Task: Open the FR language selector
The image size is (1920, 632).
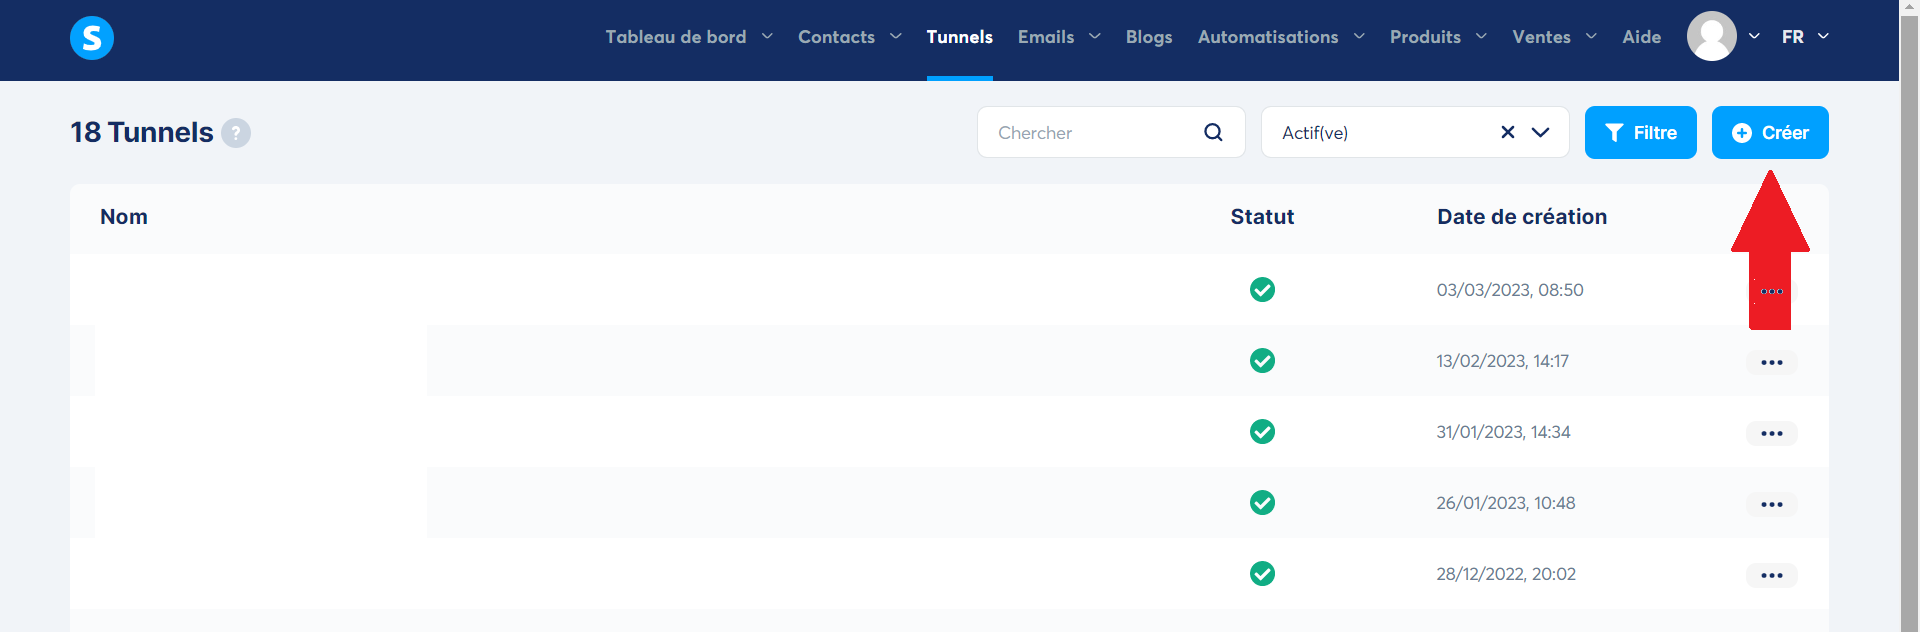Action: (x=1805, y=37)
